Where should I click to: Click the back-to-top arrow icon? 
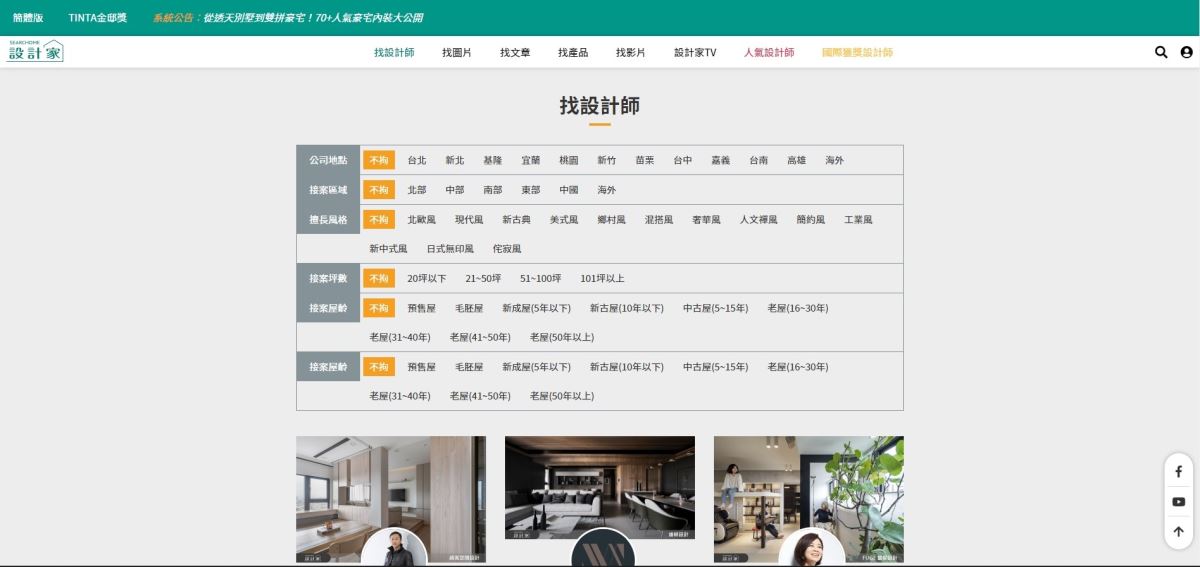tap(1179, 533)
